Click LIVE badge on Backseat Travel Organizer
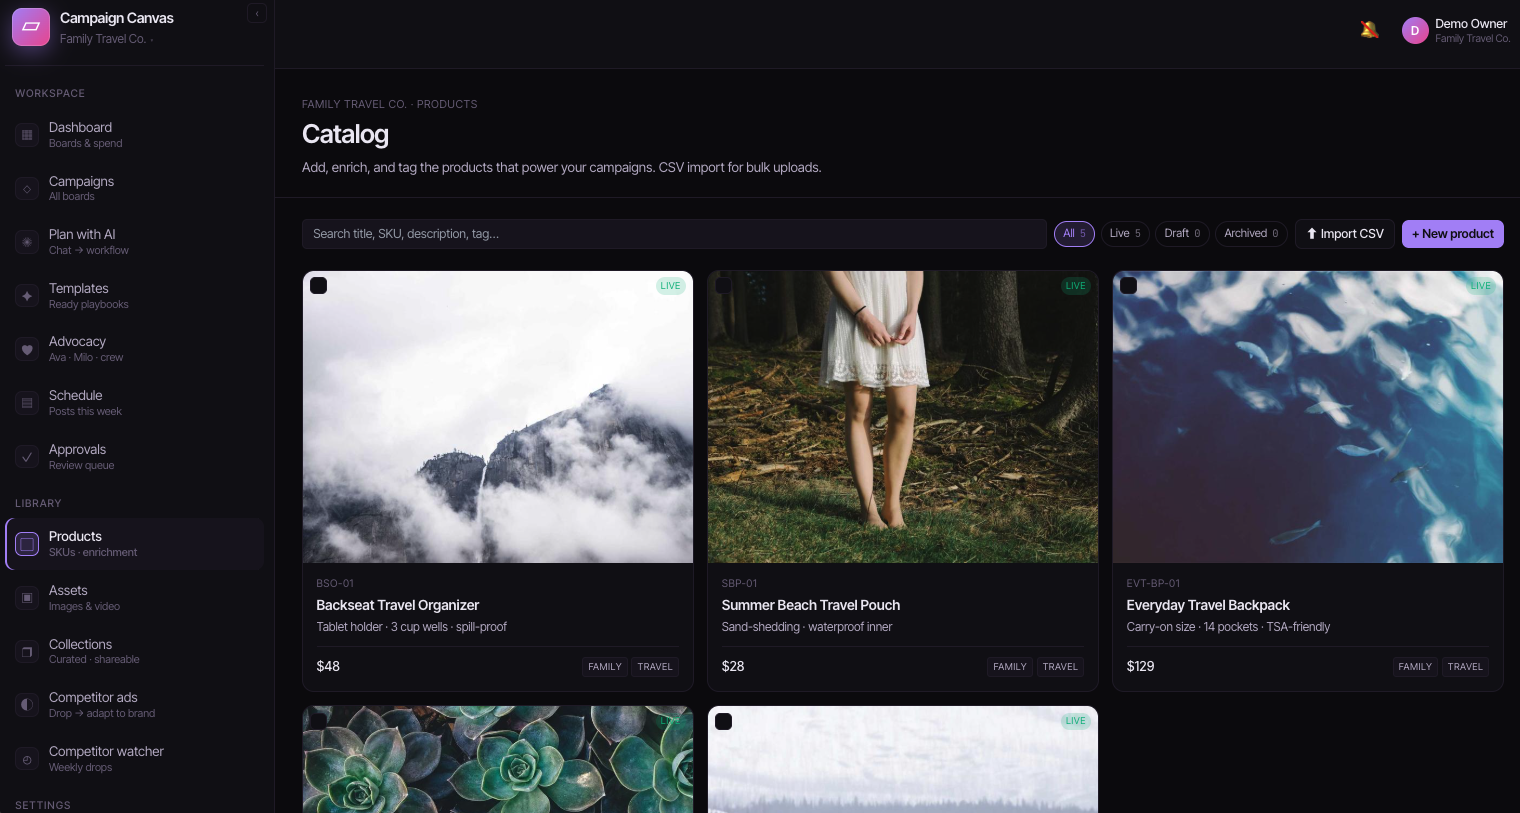 pos(670,286)
